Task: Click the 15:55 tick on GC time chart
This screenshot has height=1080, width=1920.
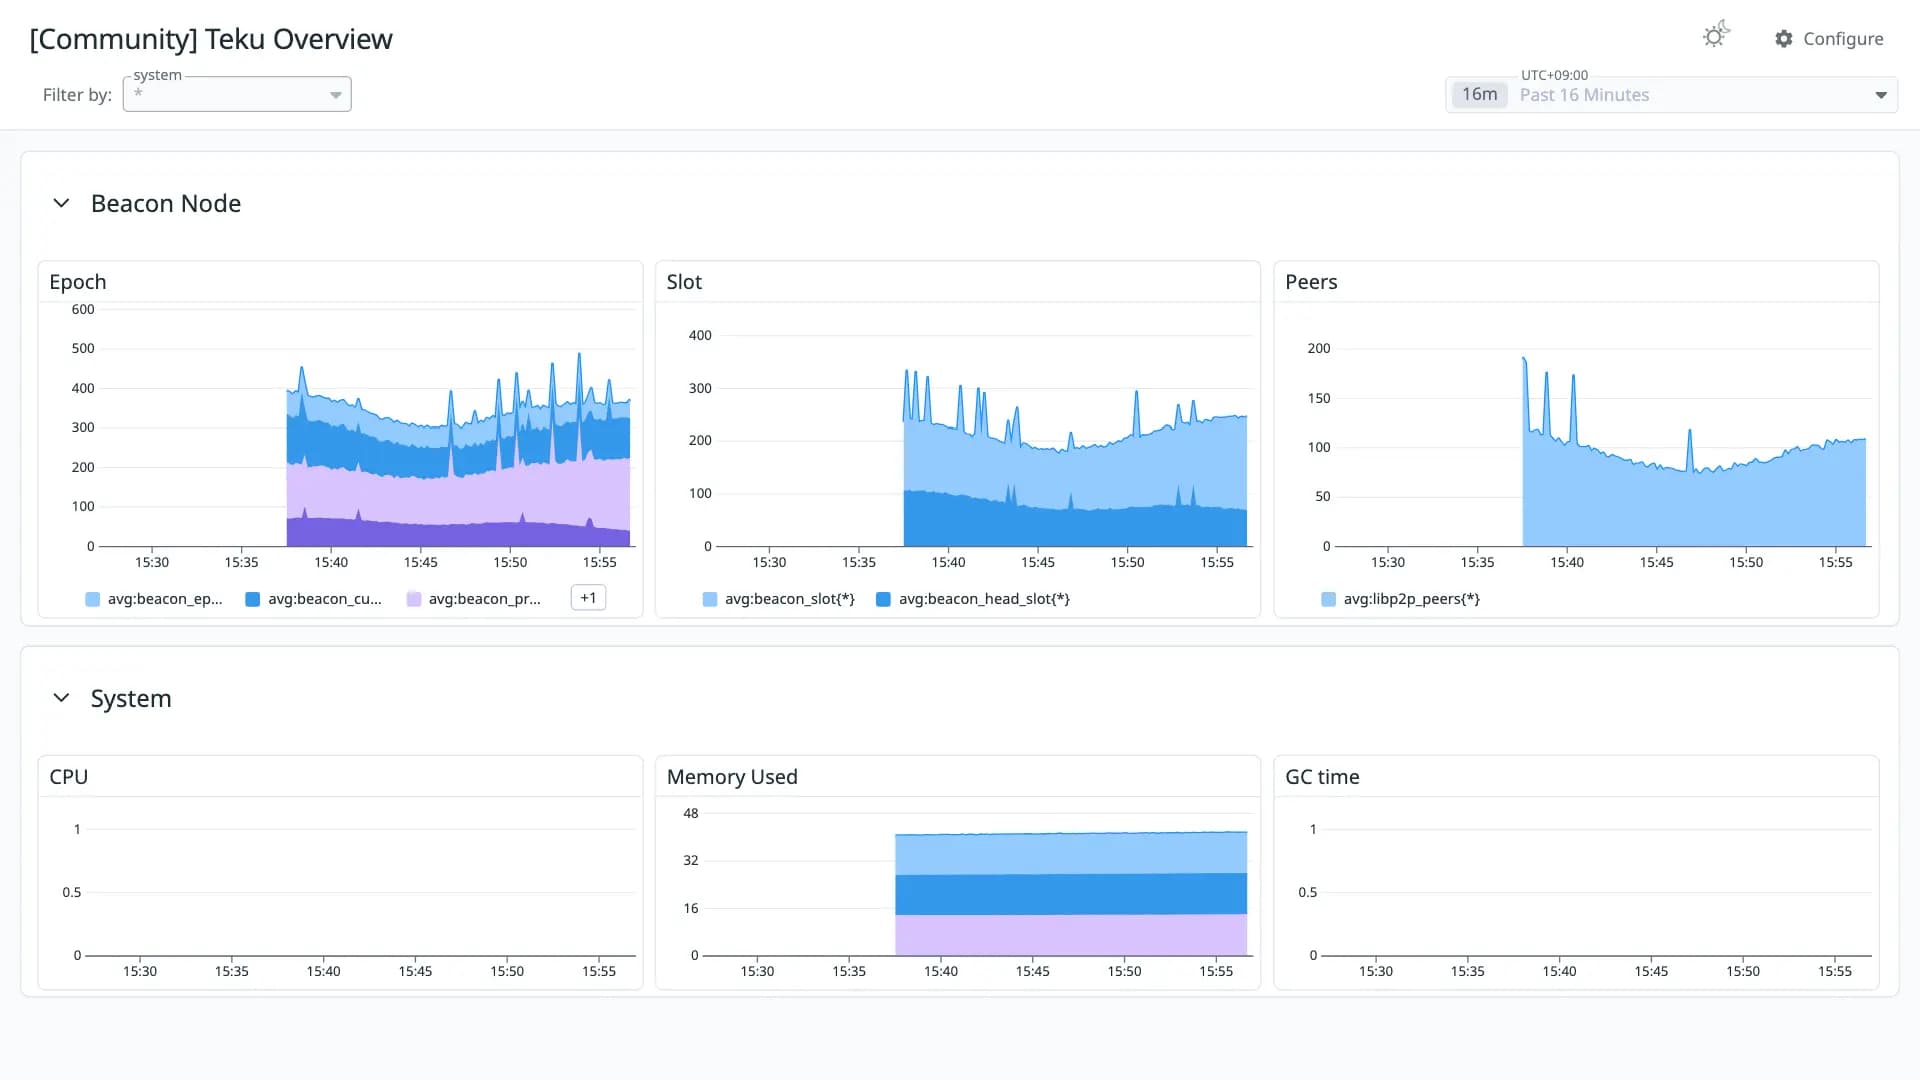Action: [1835, 971]
